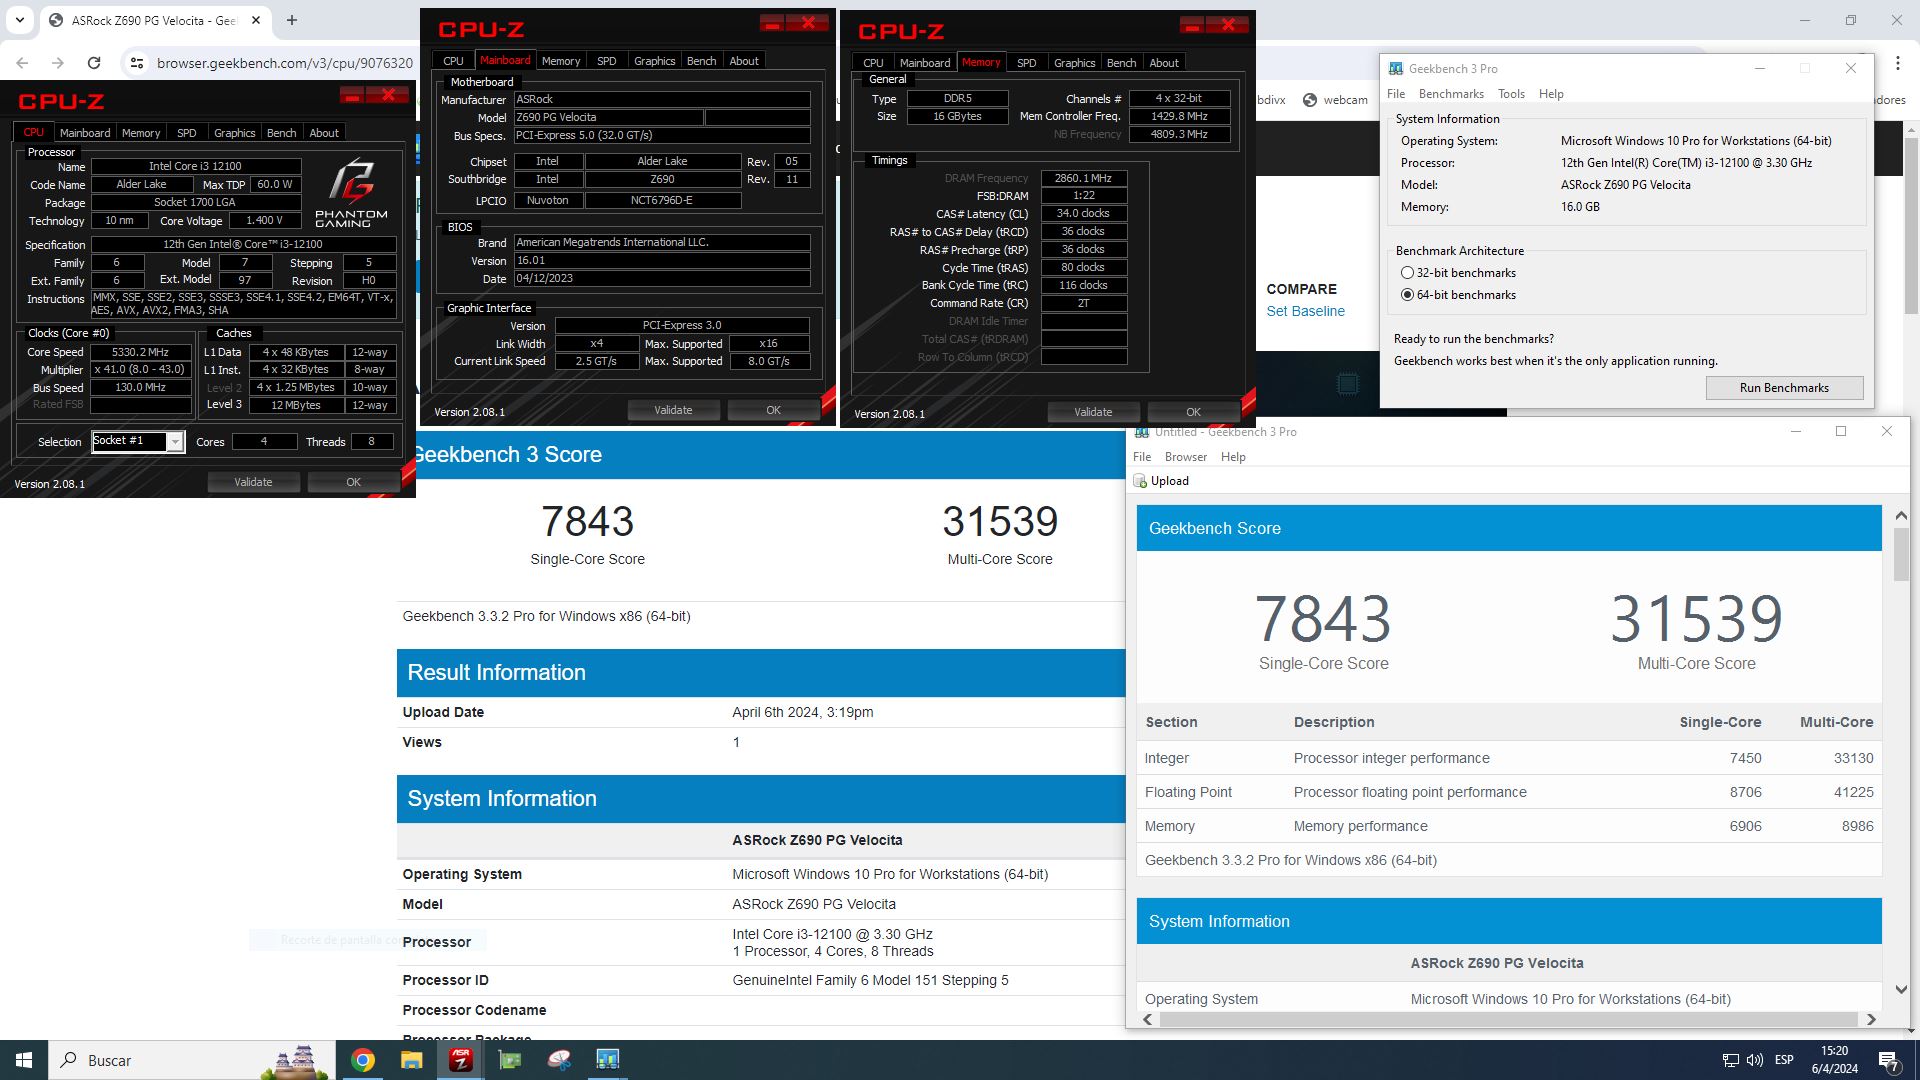
Task: Open the green graphics card taskbar icon
Action: [x=510, y=1060]
